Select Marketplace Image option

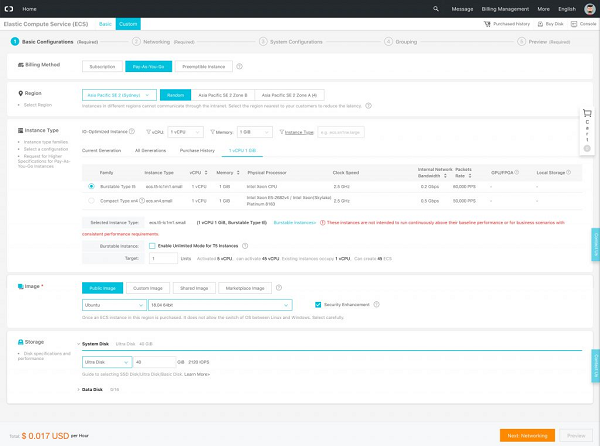click(x=245, y=288)
